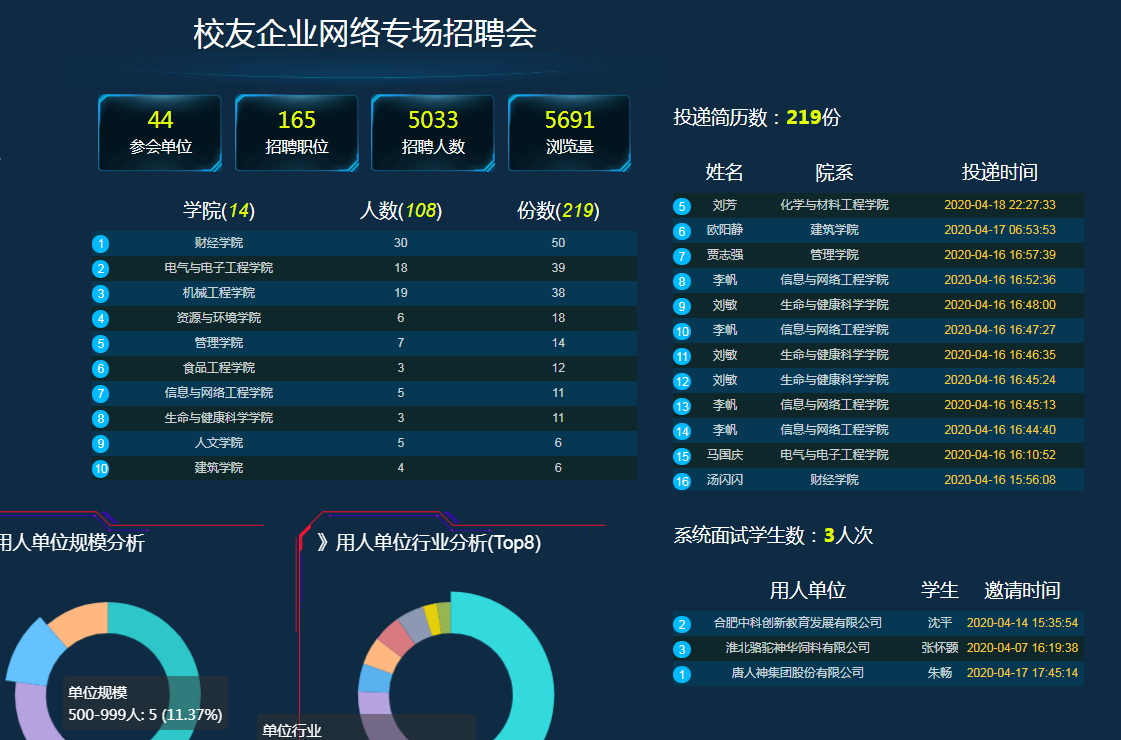Image resolution: width=1121 pixels, height=740 pixels.
Task: Click rank badge 4 next to 资源与环境学院
Action: pyautogui.click(x=101, y=319)
